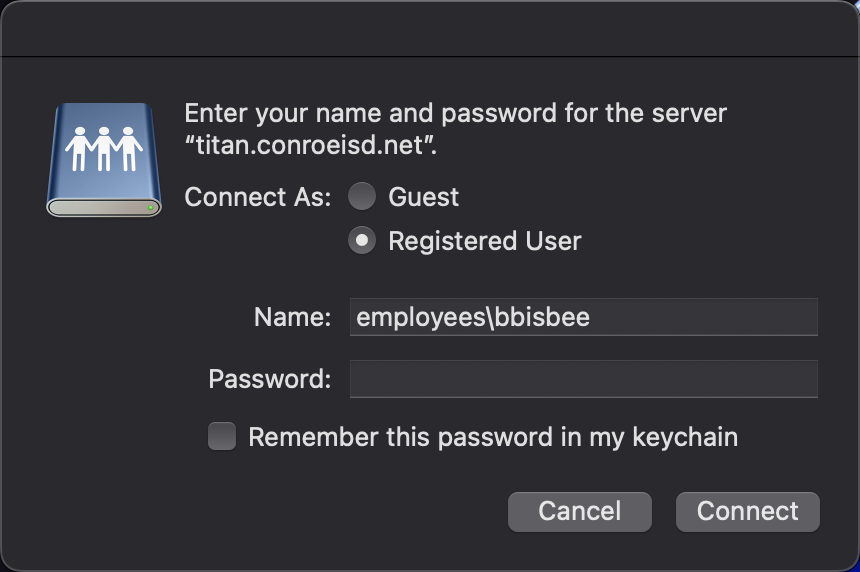Click the "Name:" field label

click(292, 318)
